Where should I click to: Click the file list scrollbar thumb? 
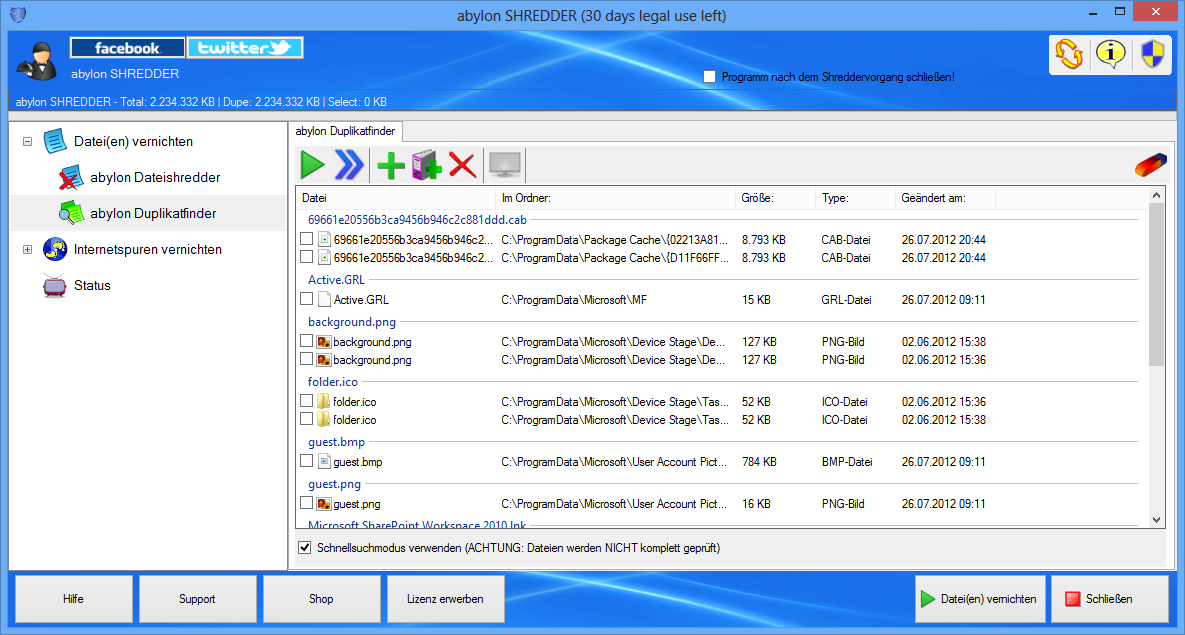click(x=1156, y=285)
